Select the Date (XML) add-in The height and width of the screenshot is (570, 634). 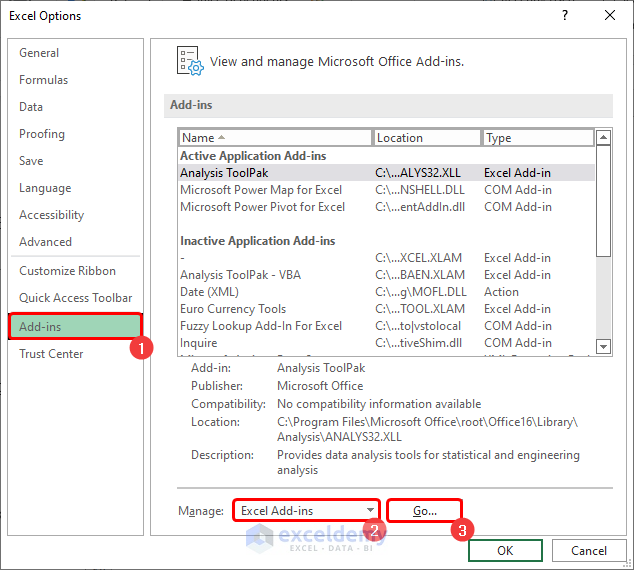coord(387,292)
